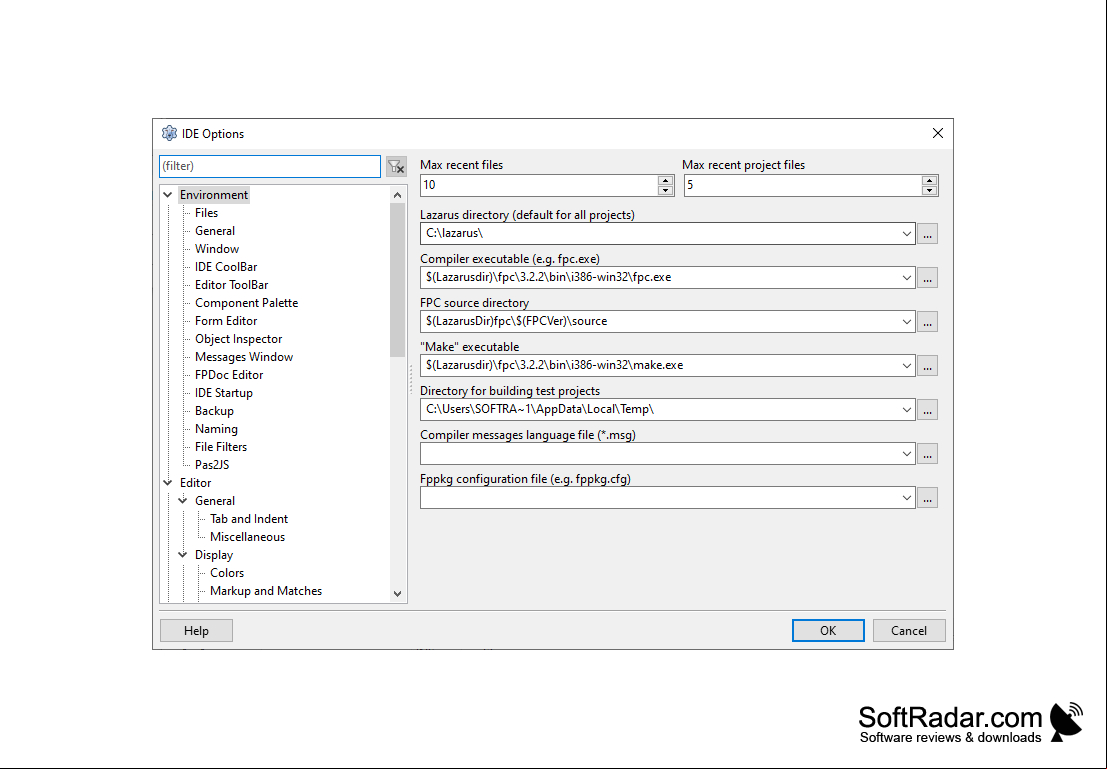Viewport: 1107px width, 769px height.
Task: Browse for the Lazarus directory
Action: [x=928, y=234]
